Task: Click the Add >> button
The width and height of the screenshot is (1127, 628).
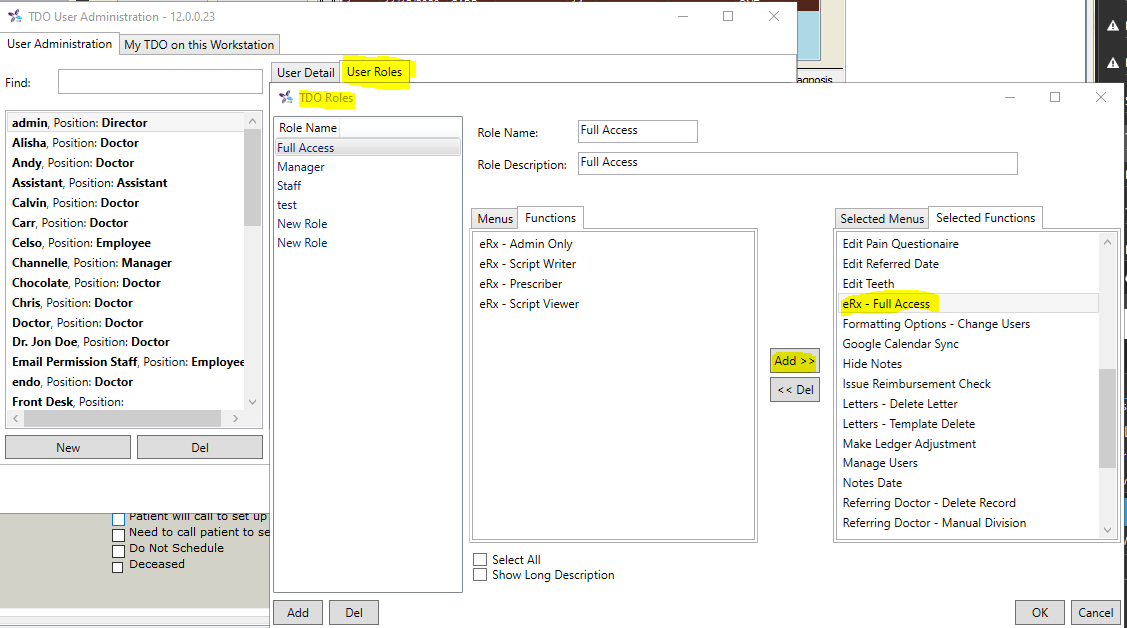Action: 794,360
